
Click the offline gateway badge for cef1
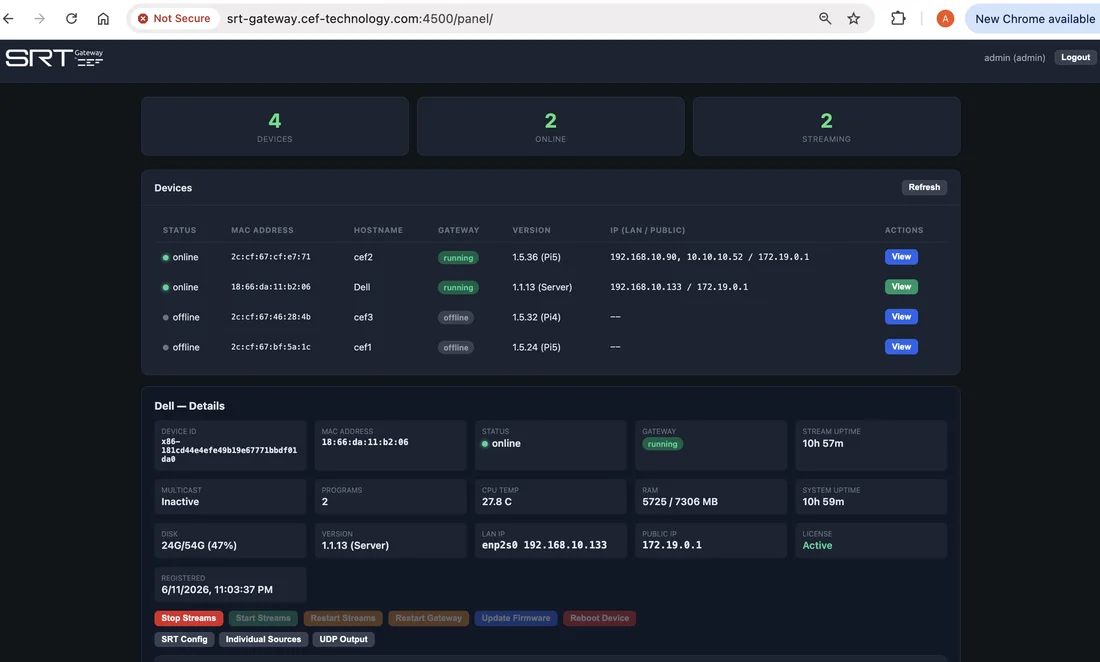pos(455,348)
